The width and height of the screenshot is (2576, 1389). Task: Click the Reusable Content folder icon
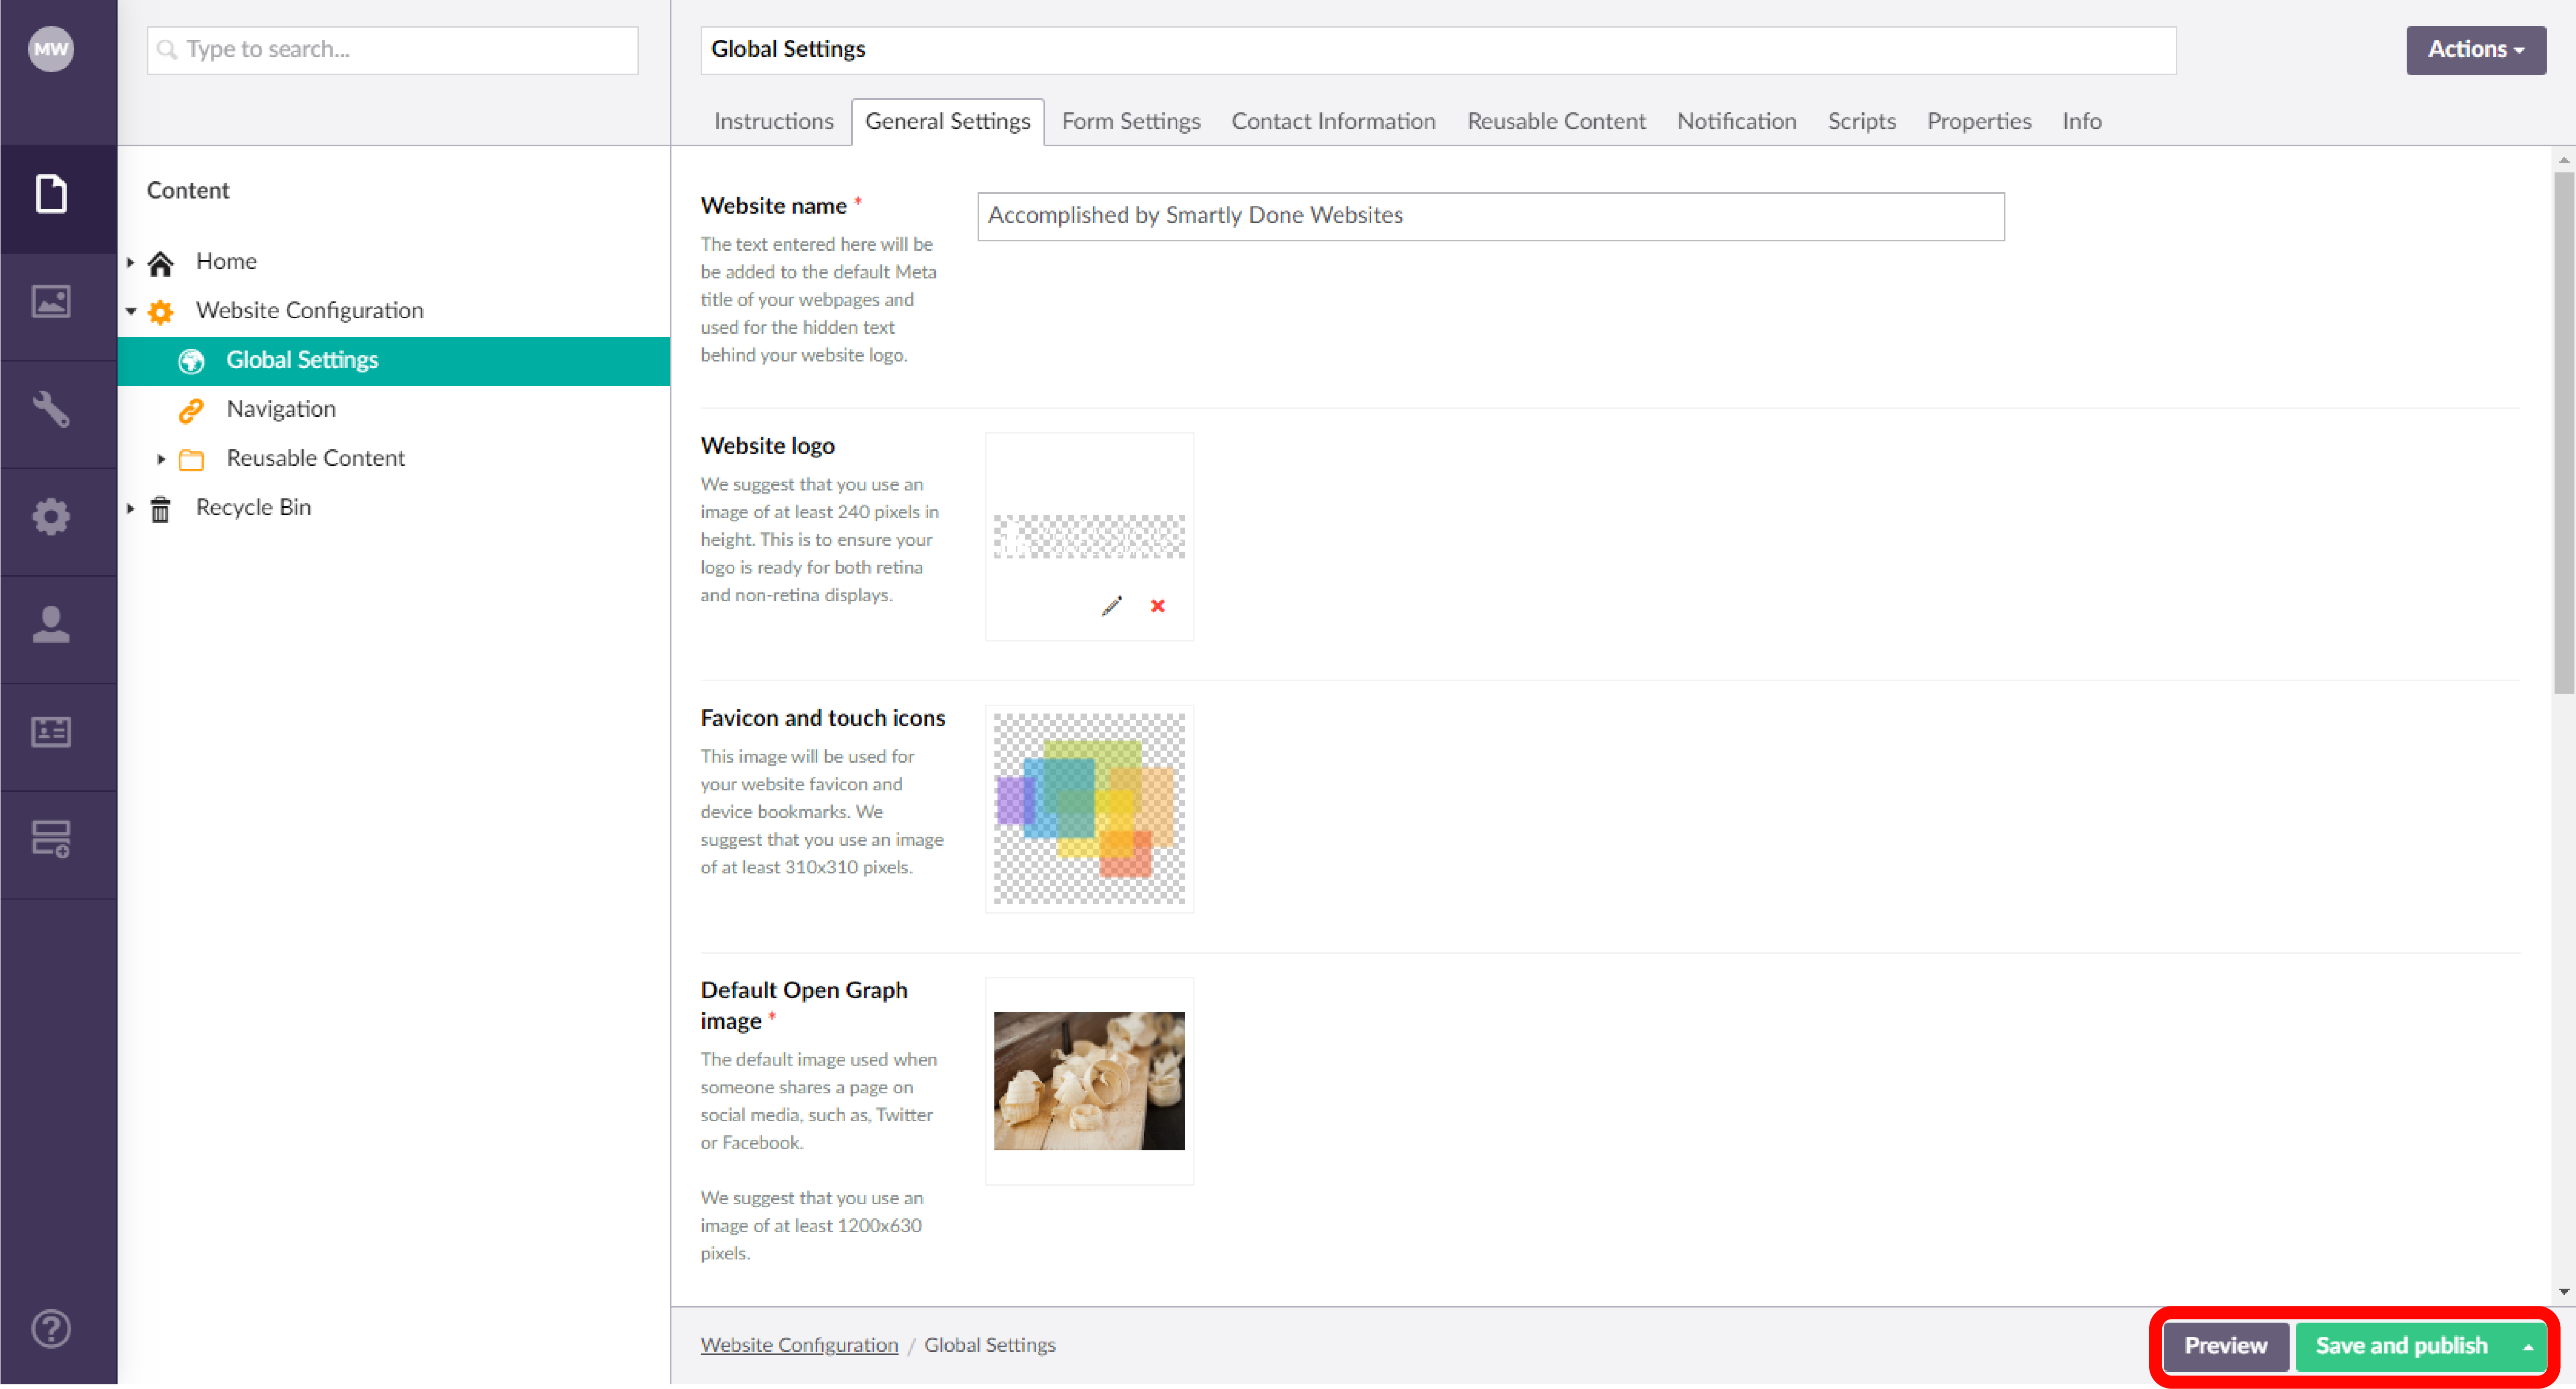192,460
